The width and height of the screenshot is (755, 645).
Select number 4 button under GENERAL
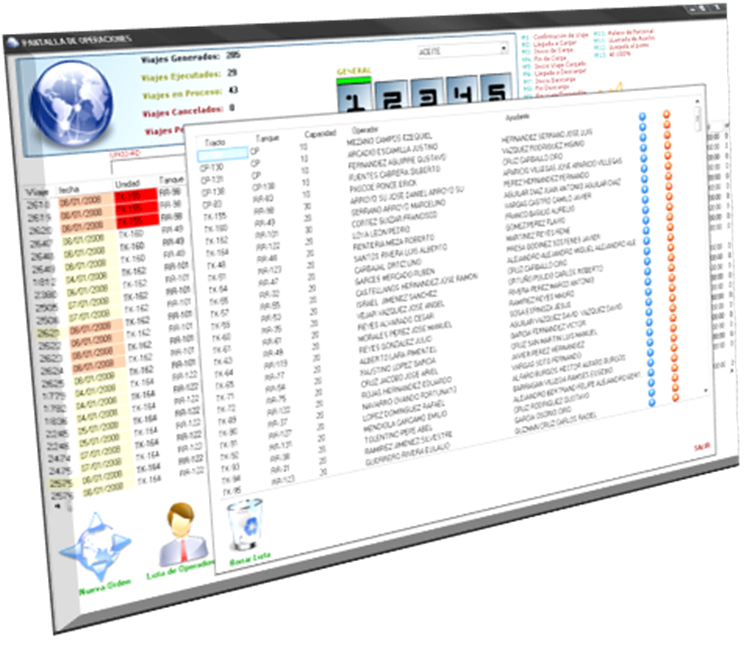click(462, 90)
